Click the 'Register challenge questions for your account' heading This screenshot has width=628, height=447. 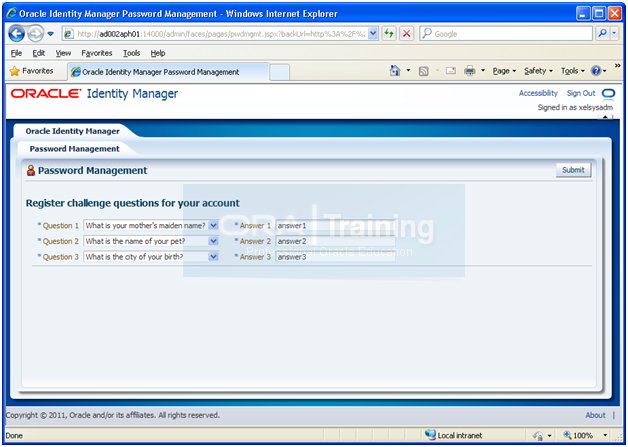[x=133, y=203]
